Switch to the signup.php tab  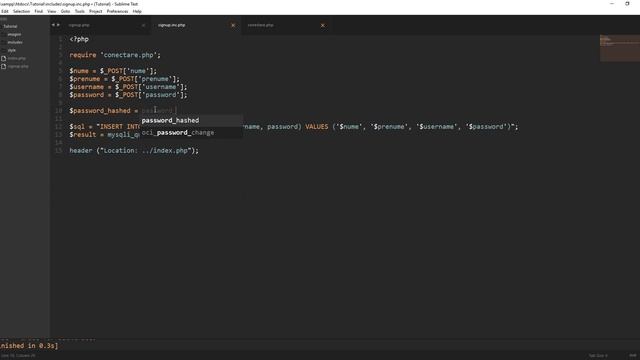point(79,25)
